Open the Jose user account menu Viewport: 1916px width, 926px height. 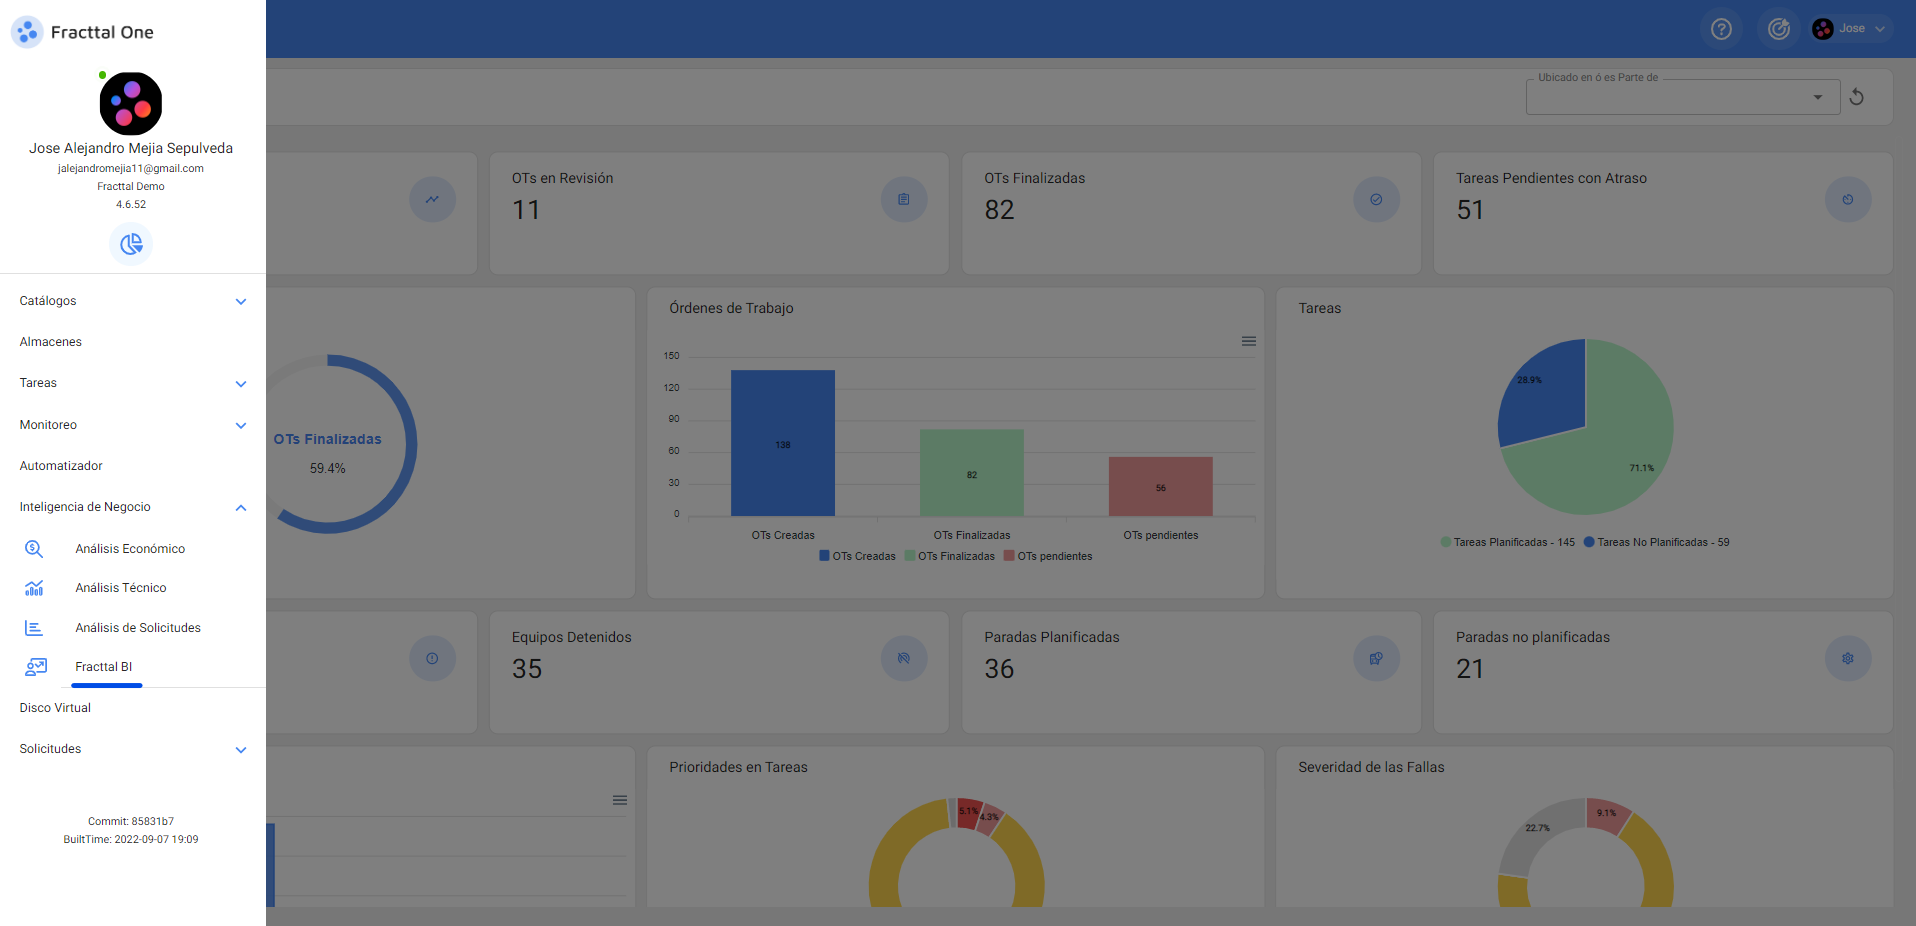[1852, 29]
